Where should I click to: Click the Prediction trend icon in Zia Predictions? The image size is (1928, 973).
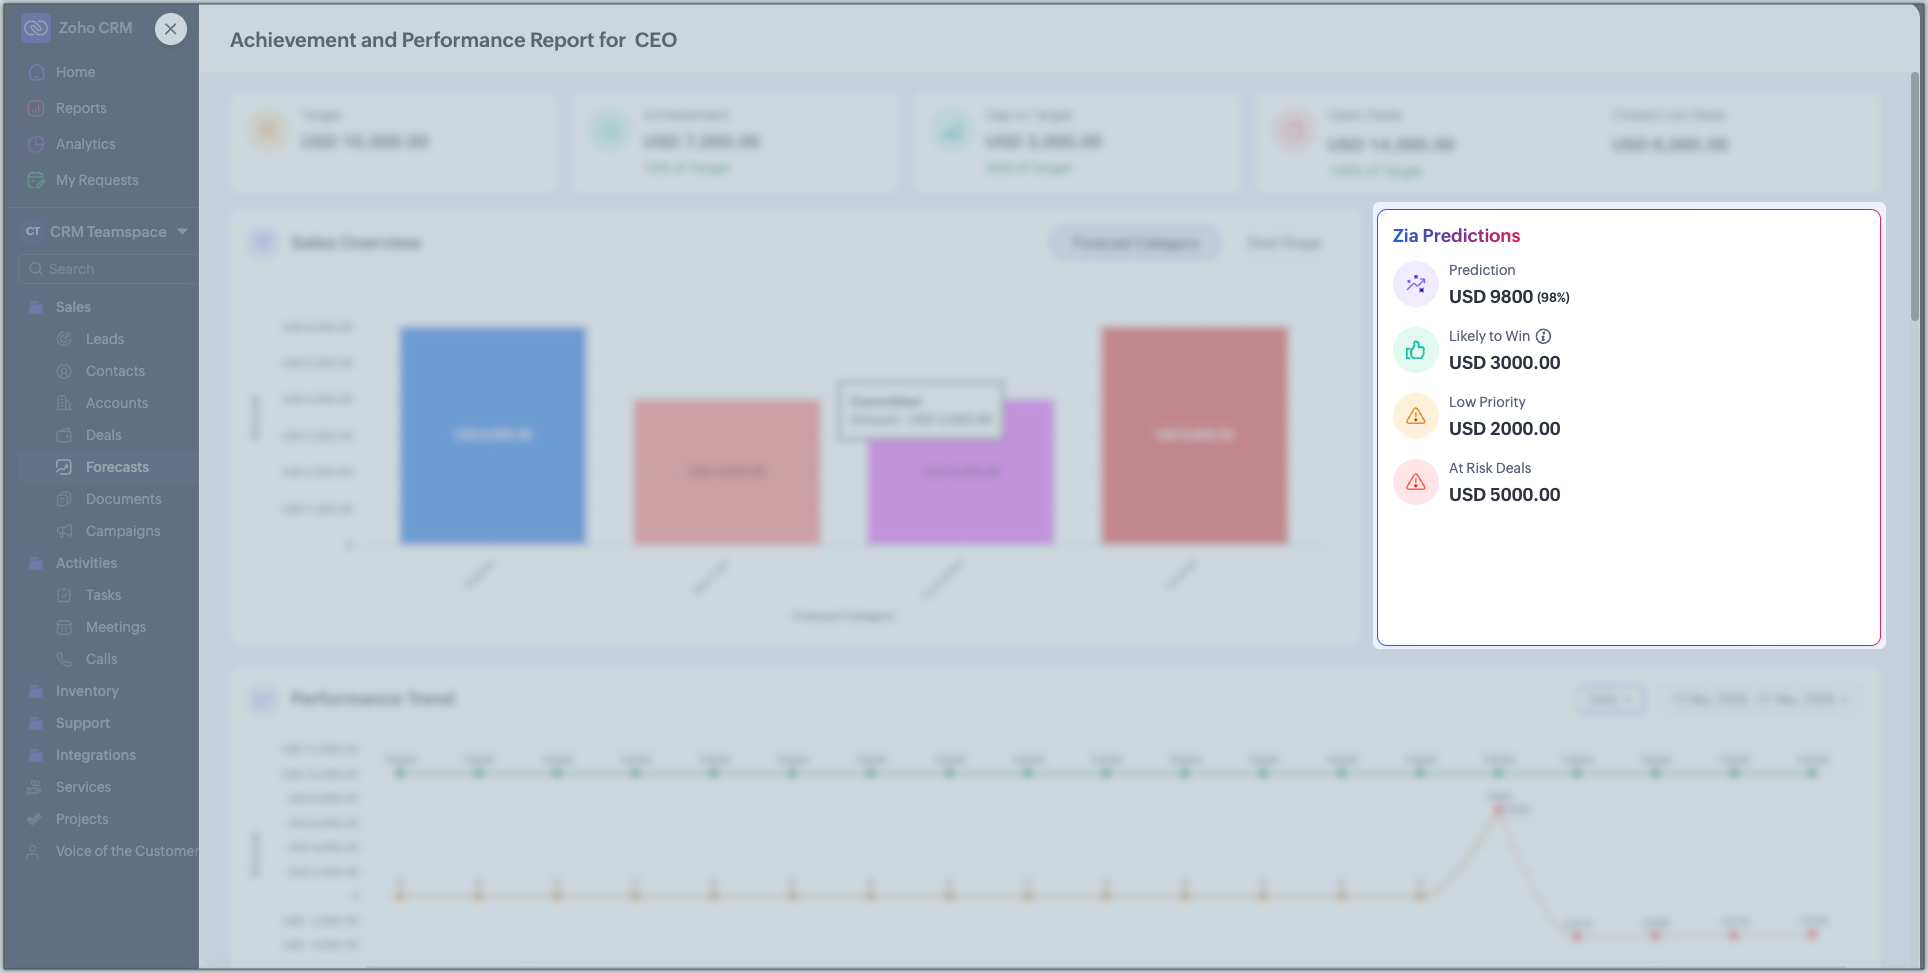click(x=1415, y=284)
